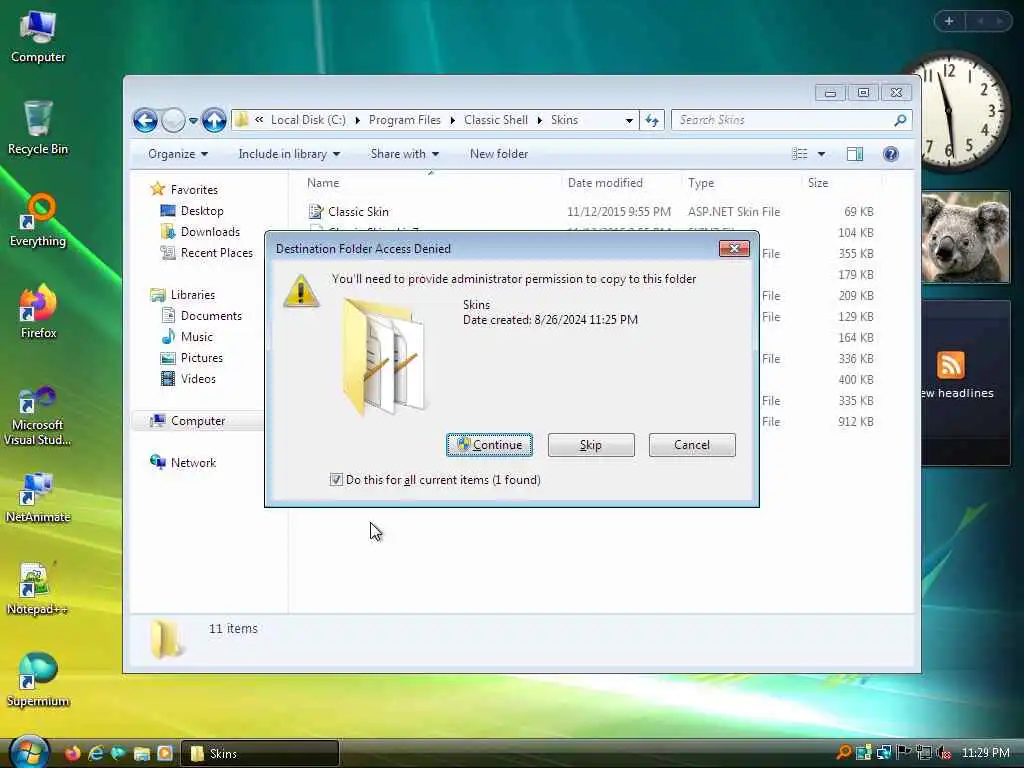Click the Explorer forward arrow button

point(173,120)
